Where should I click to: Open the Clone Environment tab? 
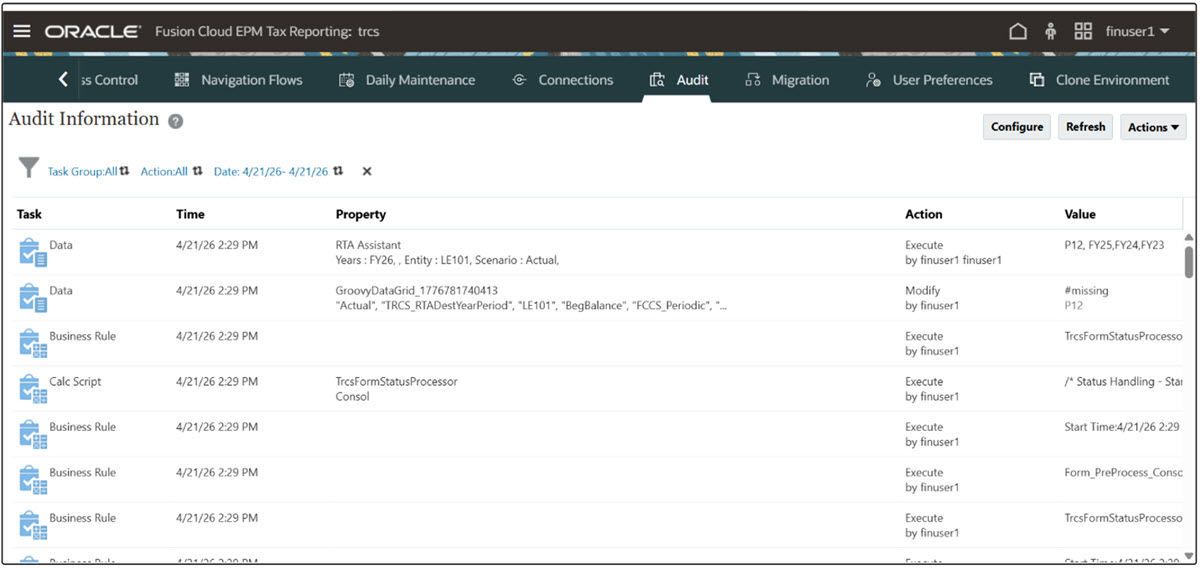point(1099,80)
